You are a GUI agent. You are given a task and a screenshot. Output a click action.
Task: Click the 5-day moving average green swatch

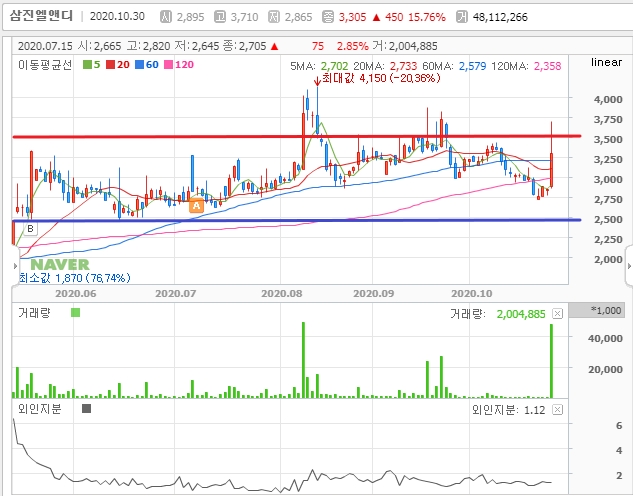tap(87, 65)
